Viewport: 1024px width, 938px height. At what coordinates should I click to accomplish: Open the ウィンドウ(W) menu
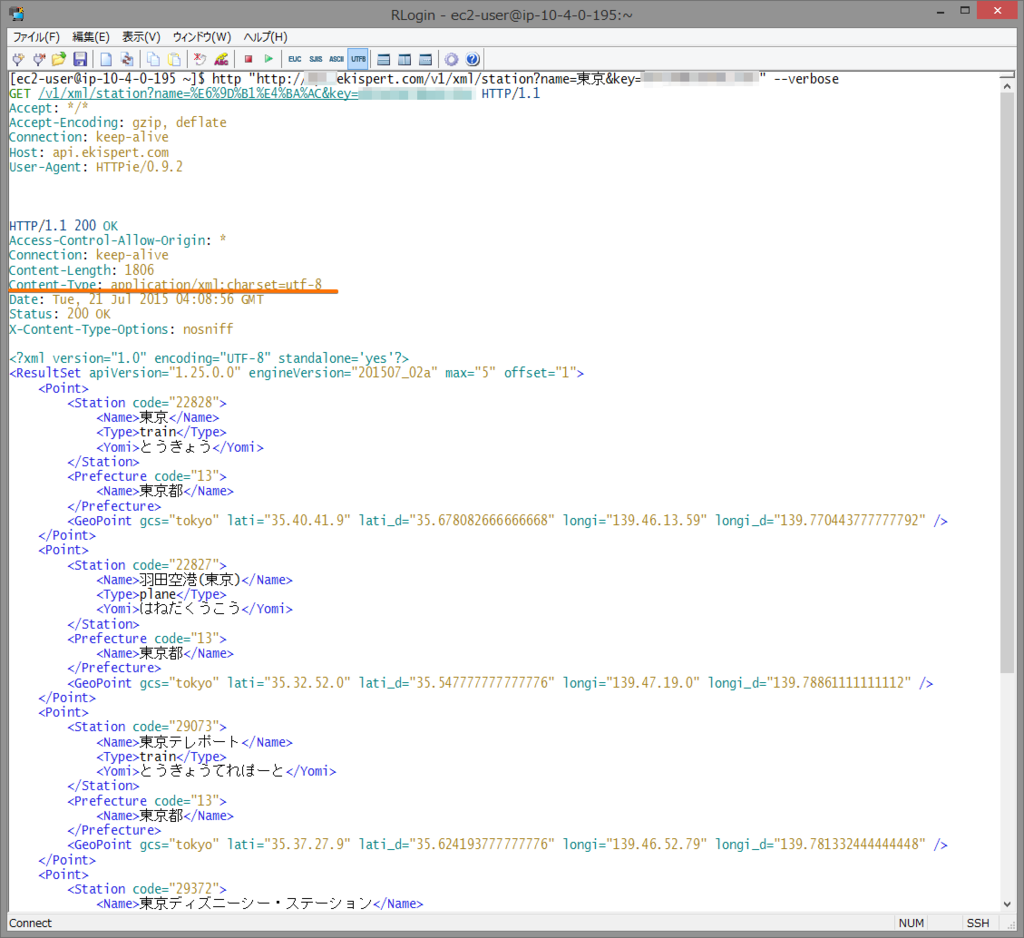(x=202, y=37)
